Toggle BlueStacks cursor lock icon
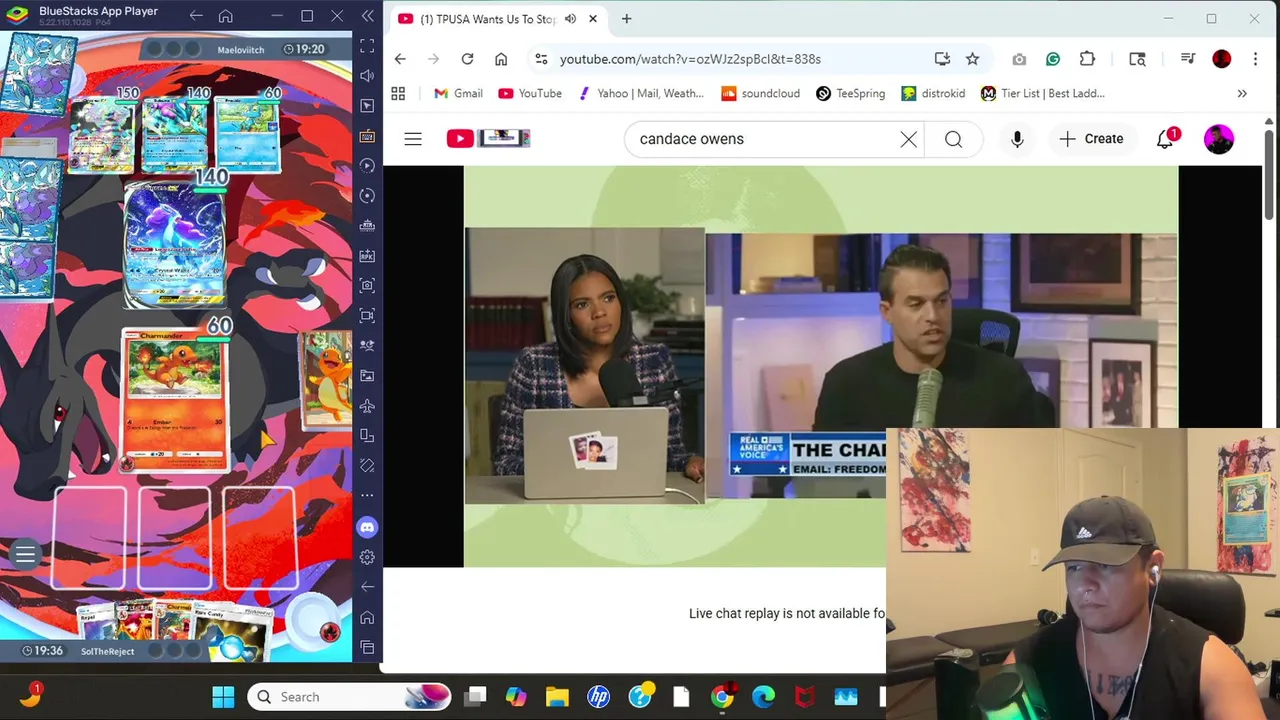 click(x=367, y=106)
